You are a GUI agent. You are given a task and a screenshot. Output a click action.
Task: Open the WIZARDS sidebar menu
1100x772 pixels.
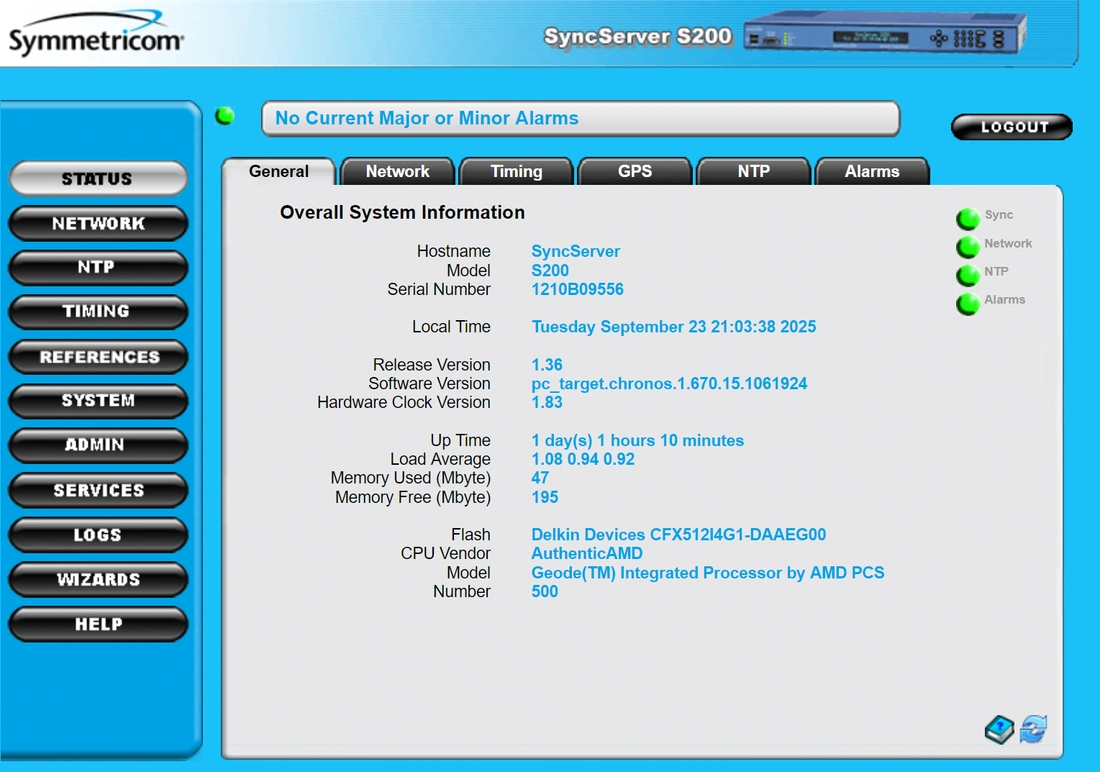98,579
